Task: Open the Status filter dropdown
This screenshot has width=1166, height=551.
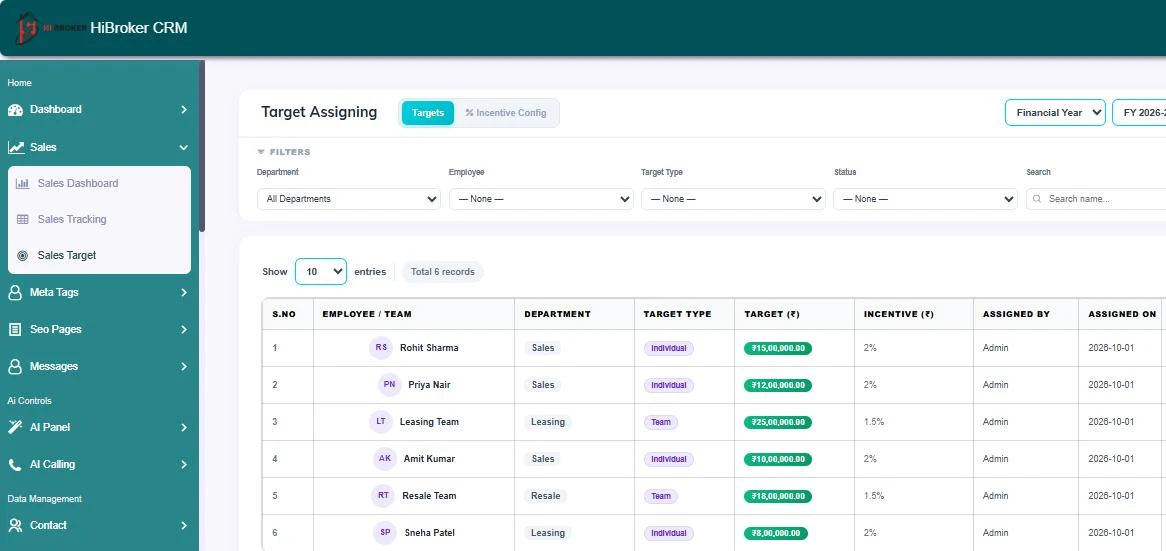Action: (x=925, y=199)
